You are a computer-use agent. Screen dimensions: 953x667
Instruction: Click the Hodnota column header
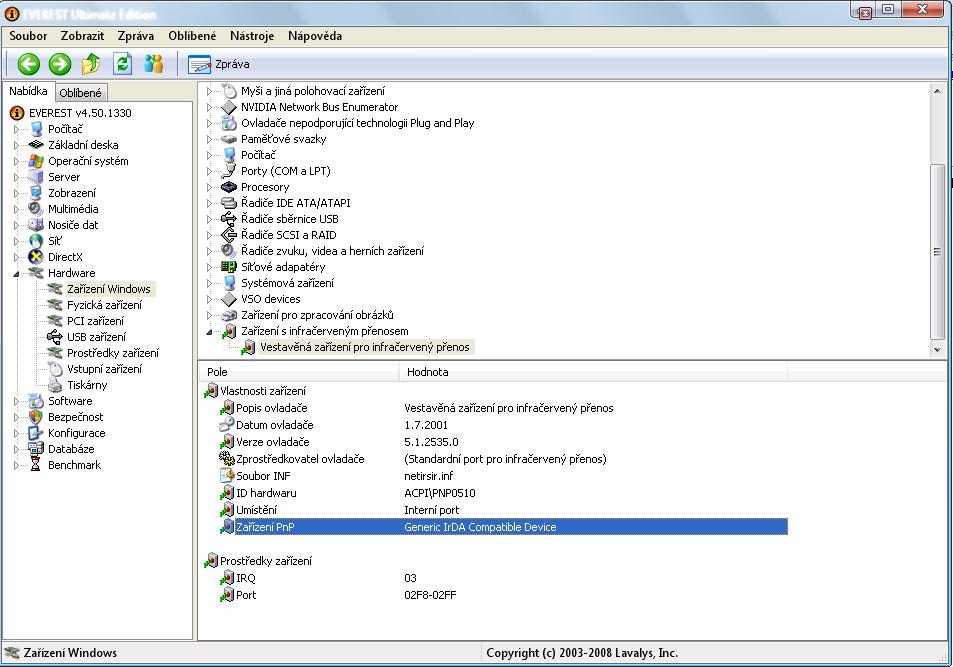click(x=426, y=372)
